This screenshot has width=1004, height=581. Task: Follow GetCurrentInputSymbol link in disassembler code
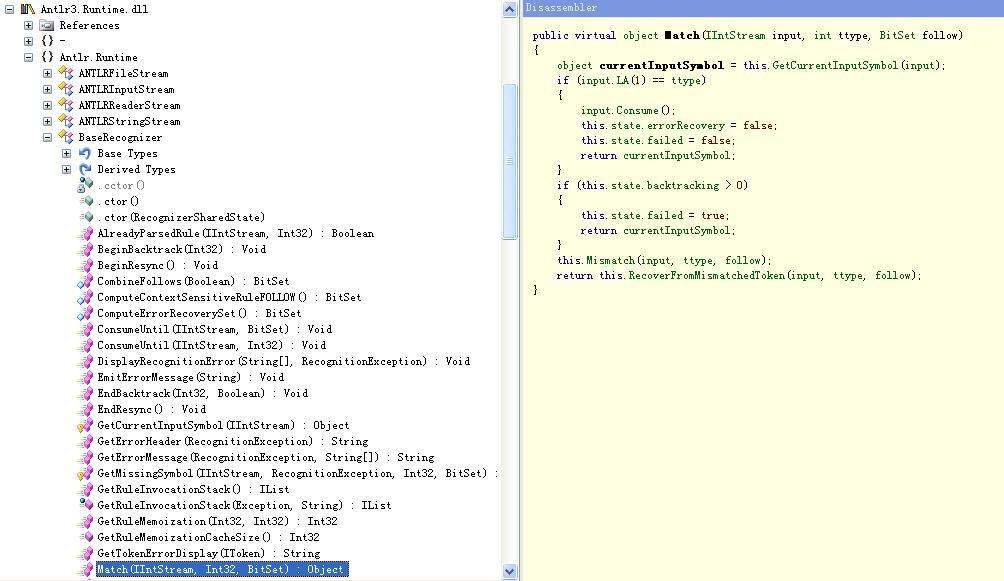(x=835, y=65)
